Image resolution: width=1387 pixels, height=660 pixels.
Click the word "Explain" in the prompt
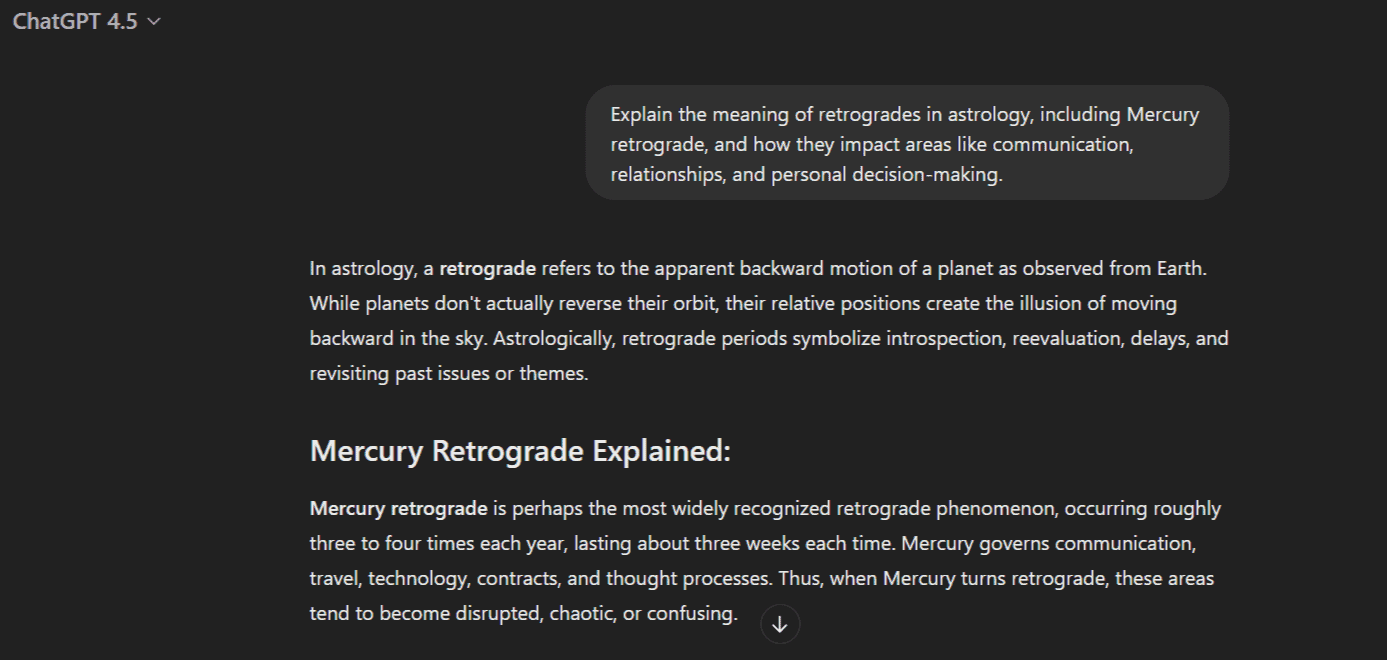coord(642,114)
